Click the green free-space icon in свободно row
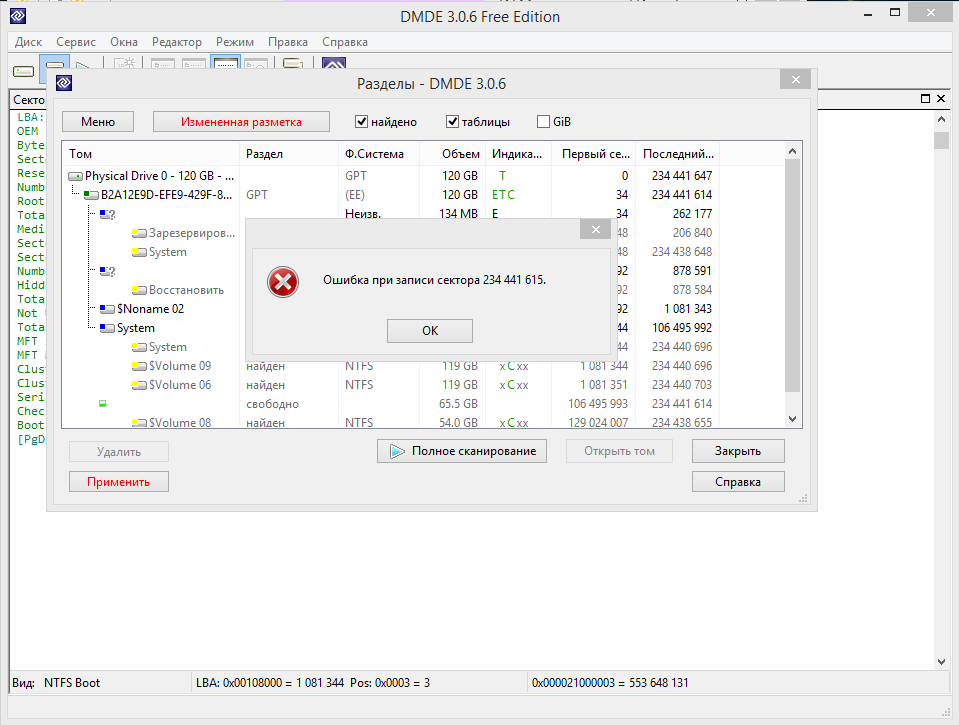This screenshot has height=725, width=959. [103, 404]
